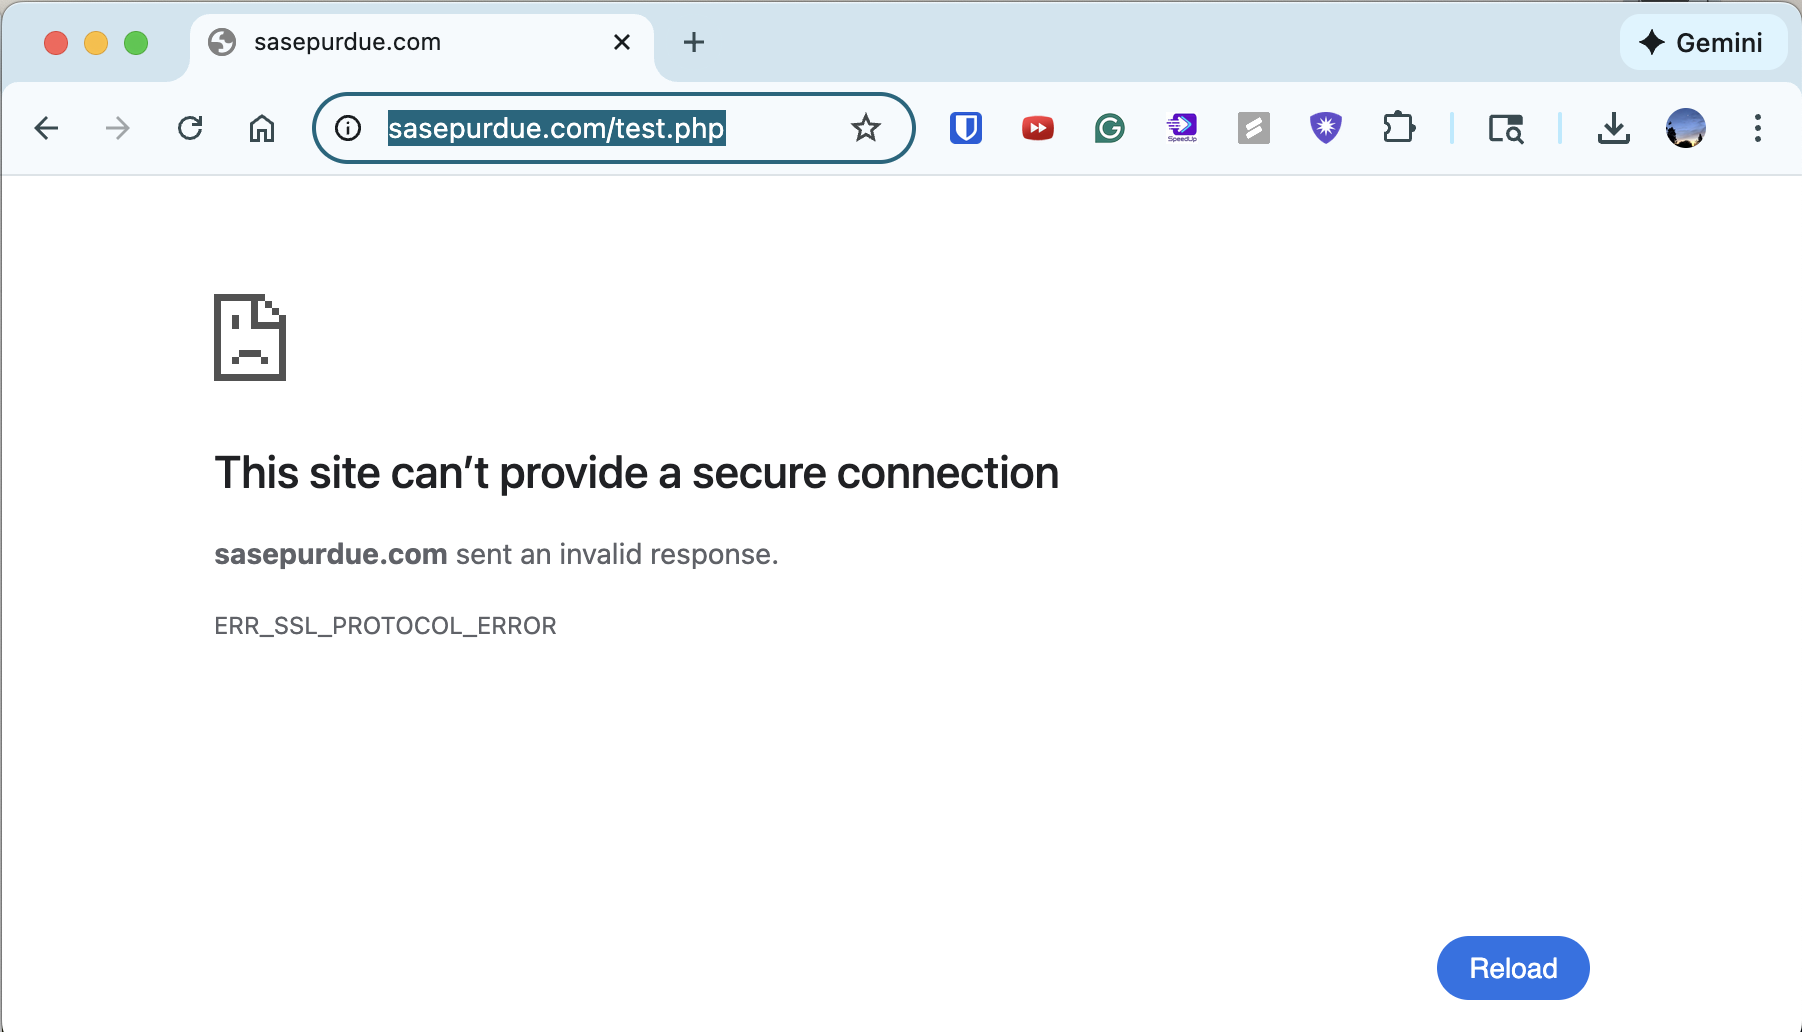The image size is (1802, 1032).
Task: Close the sasepurdue.com tab
Action: 622,42
